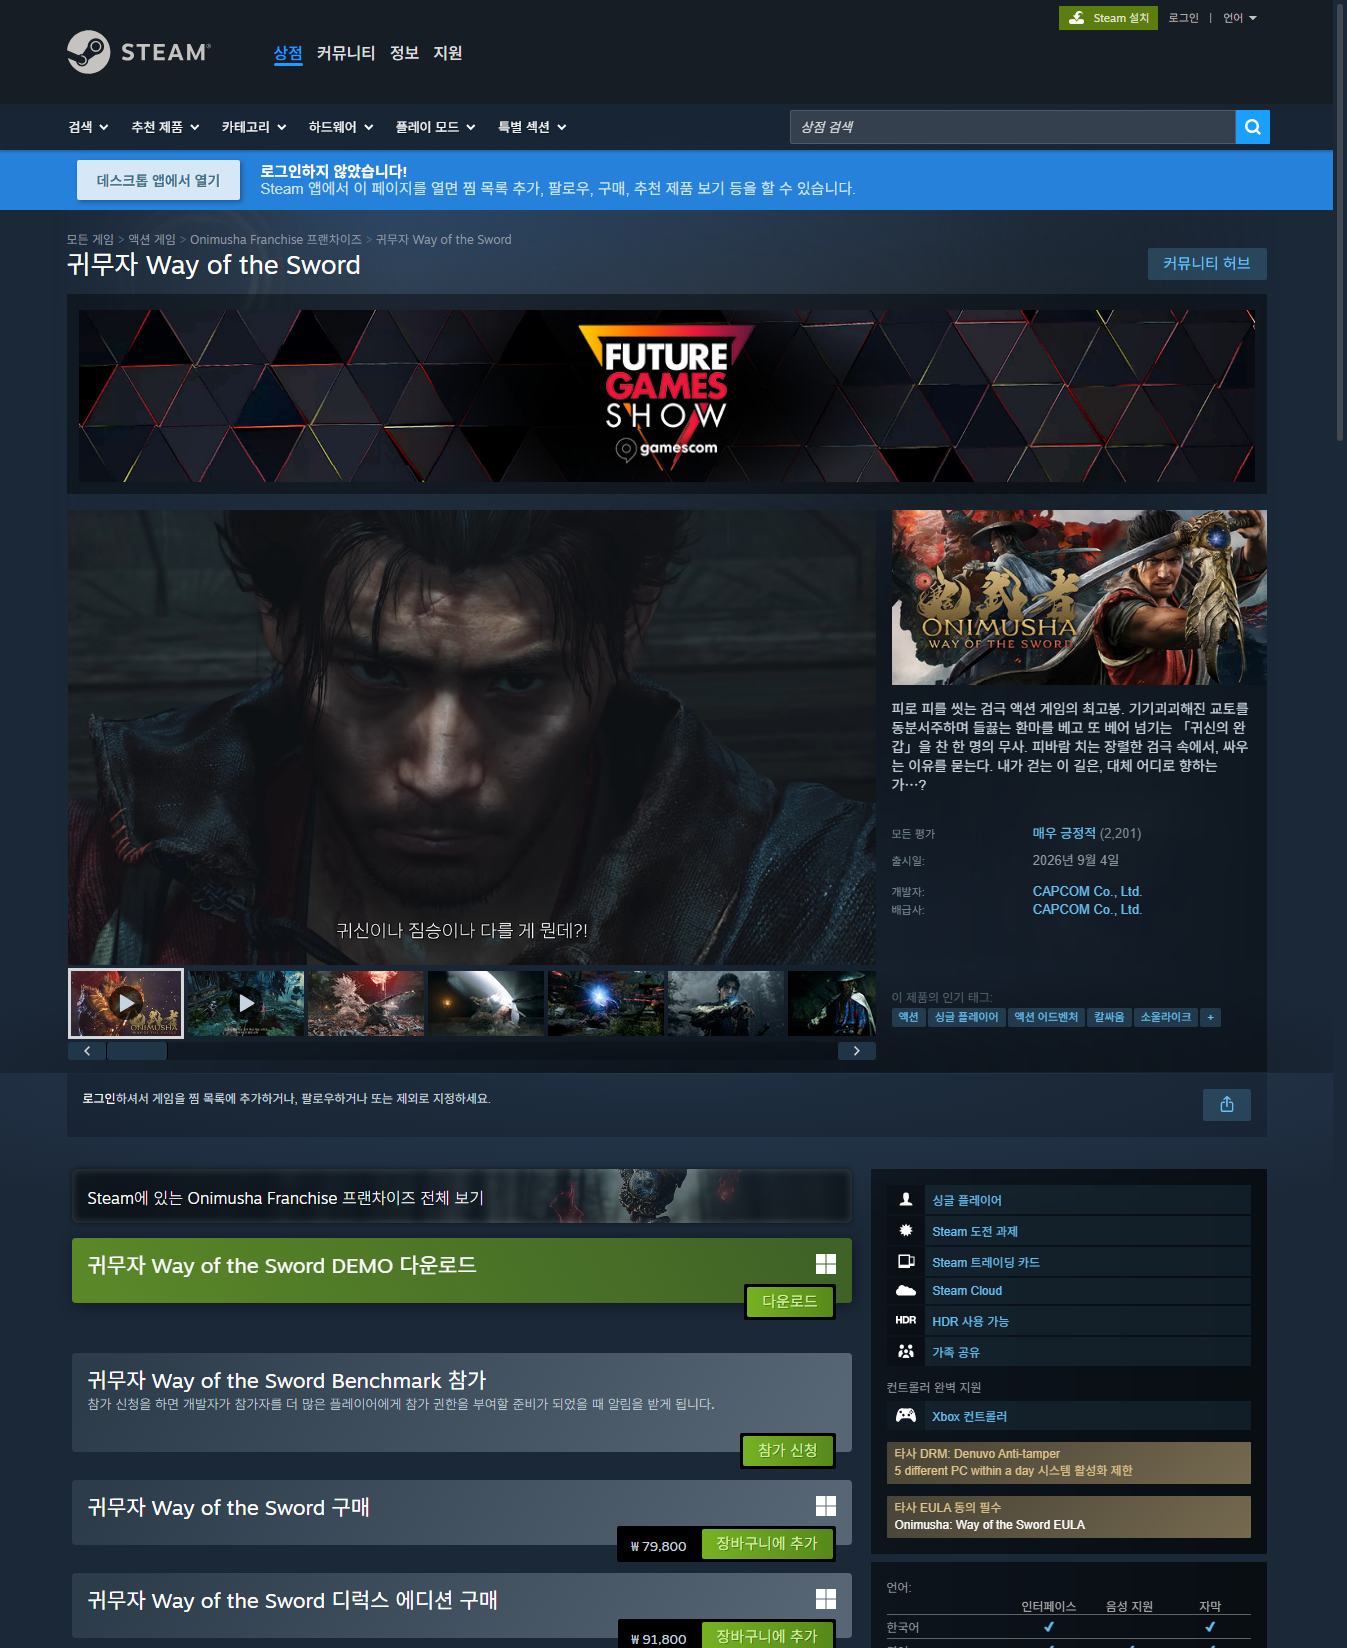Viewport: 1347px width, 1648px height.
Task: Click the Windows icon on the DEMO download row
Action: click(x=826, y=1264)
